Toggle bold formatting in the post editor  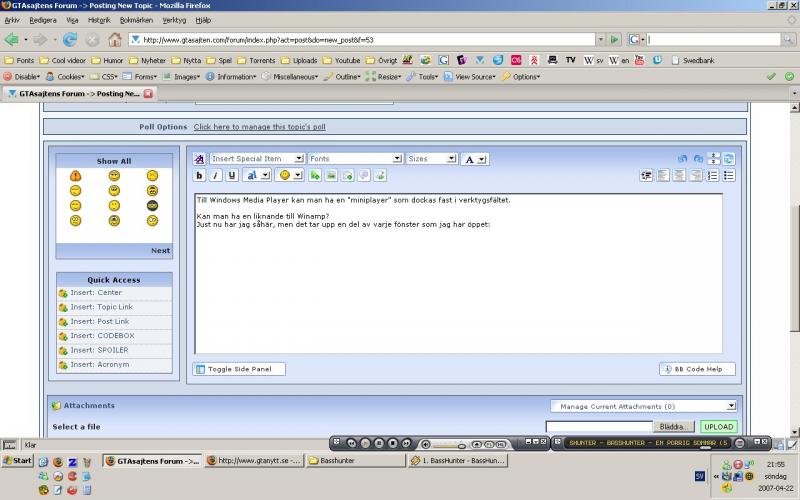click(x=199, y=176)
